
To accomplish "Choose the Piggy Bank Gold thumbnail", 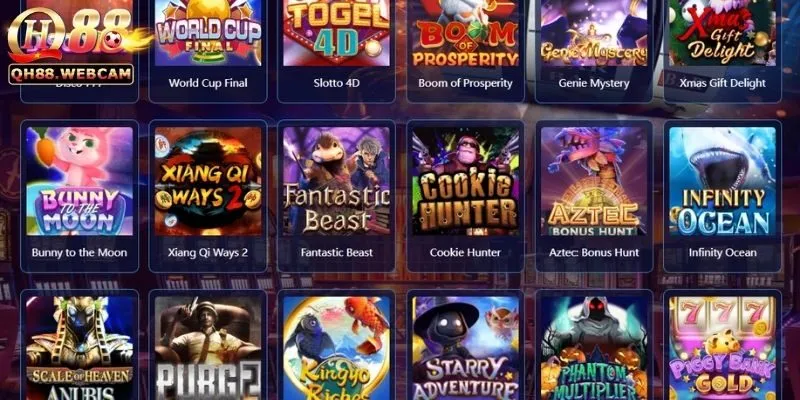I will [x=722, y=348].
